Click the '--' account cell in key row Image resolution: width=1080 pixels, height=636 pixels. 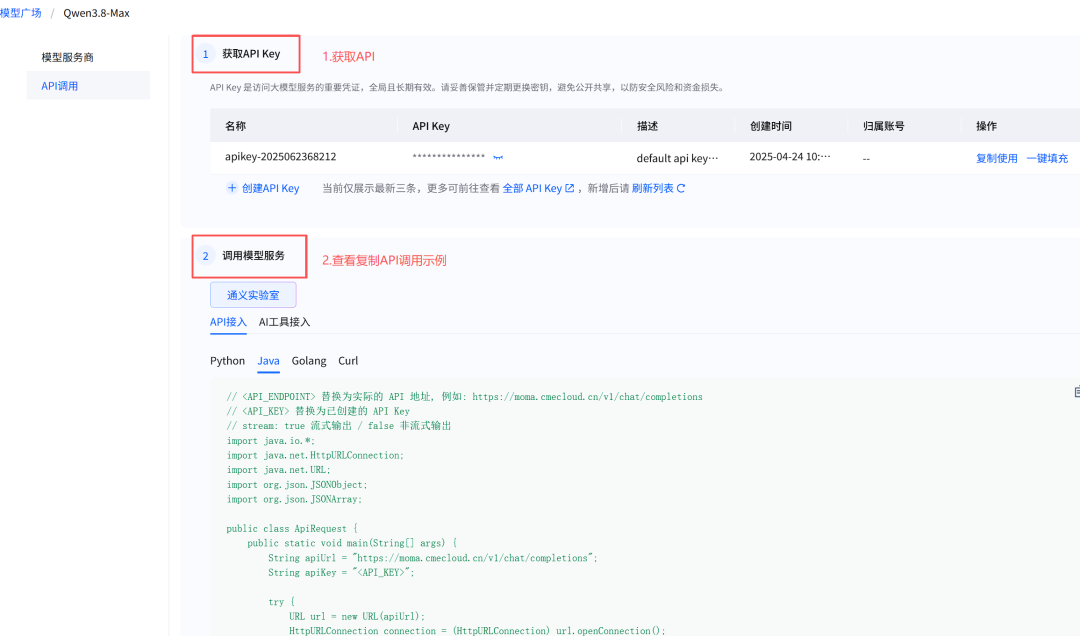pyautogui.click(x=866, y=158)
